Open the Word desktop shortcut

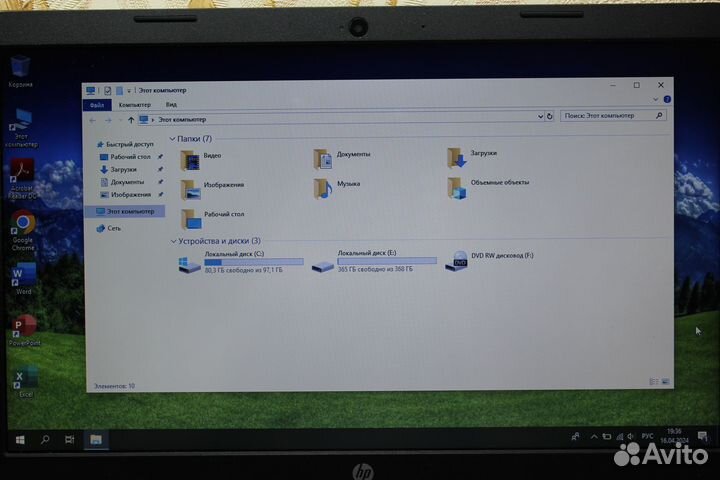click(x=23, y=278)
